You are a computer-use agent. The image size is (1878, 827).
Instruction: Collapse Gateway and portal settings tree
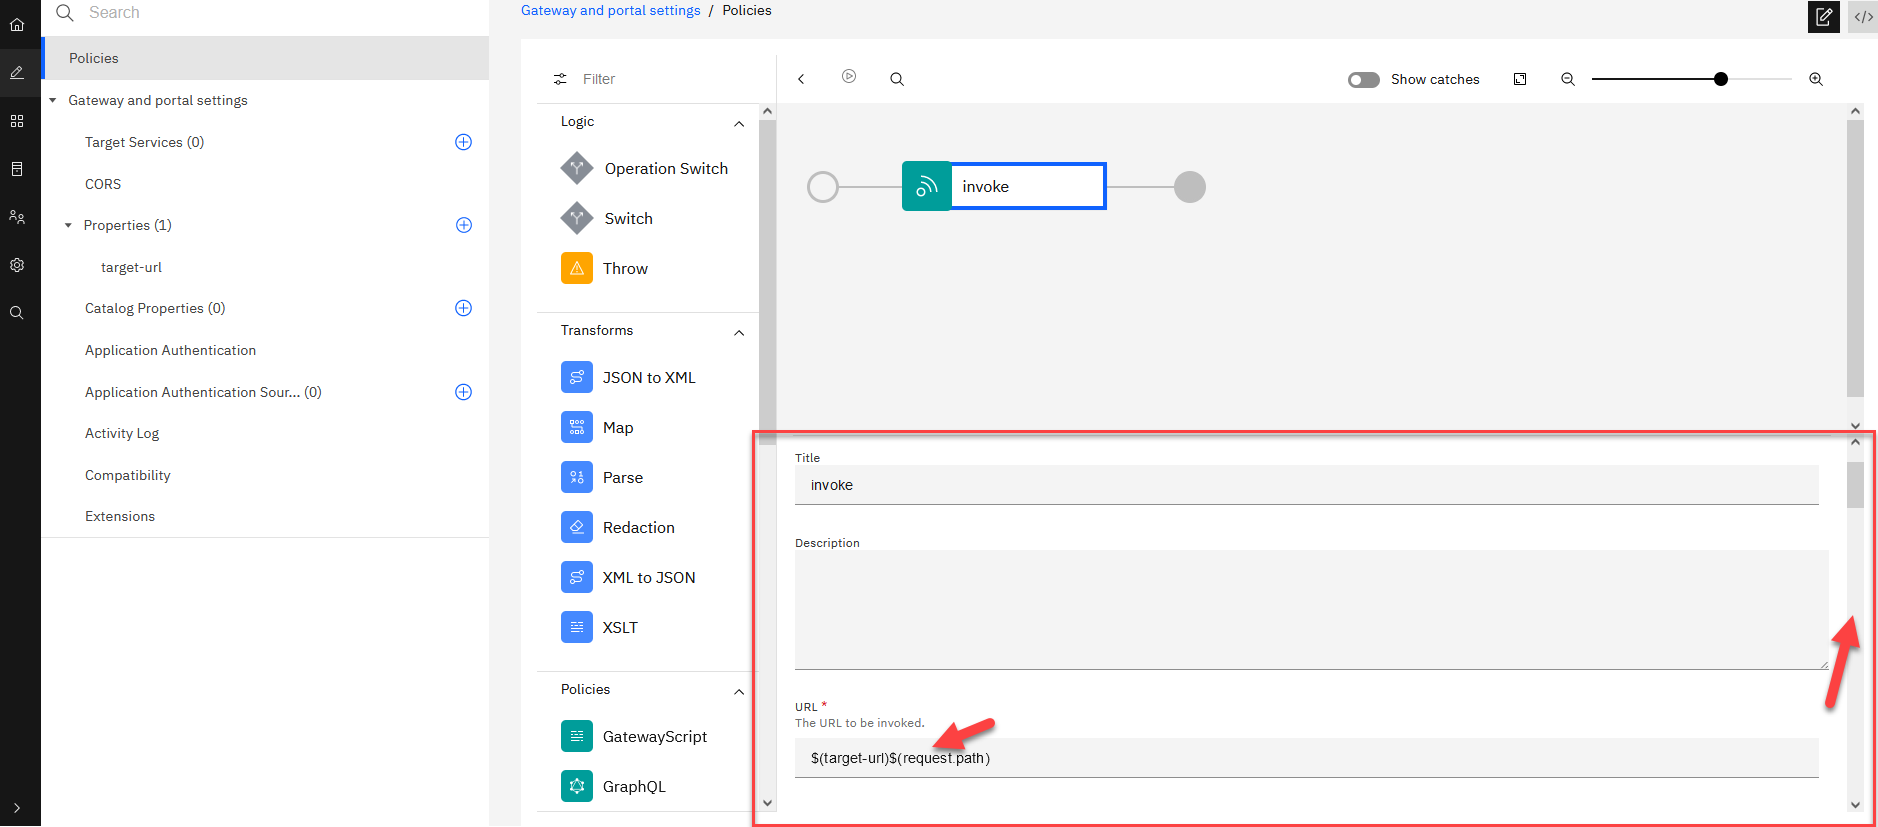click(53, 101)
